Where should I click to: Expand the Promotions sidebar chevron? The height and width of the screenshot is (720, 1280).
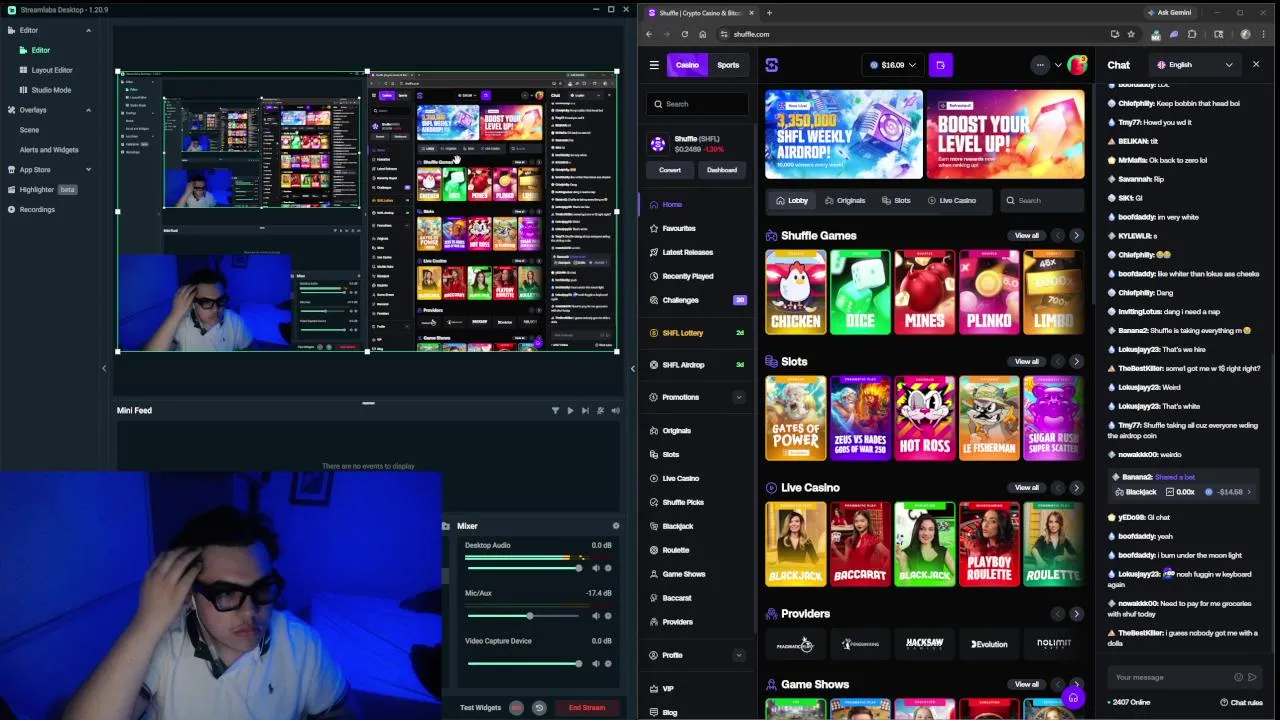[739, 397]
